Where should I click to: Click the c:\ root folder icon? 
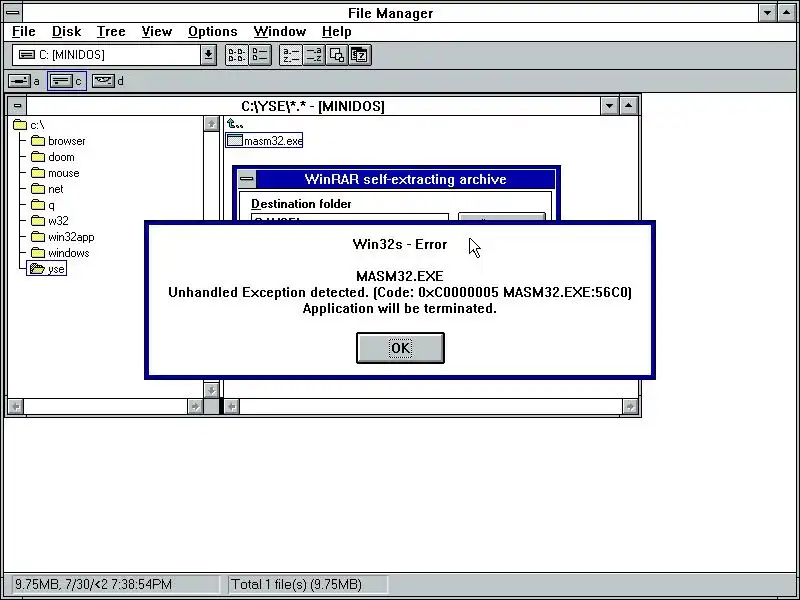point(20,125)
